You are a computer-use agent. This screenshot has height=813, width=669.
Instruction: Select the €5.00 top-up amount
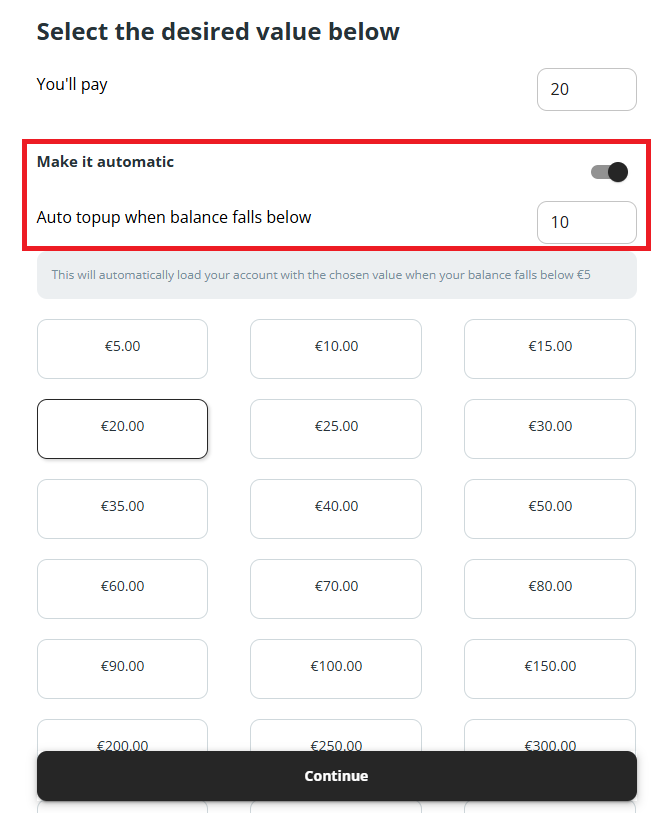point(122,348)
